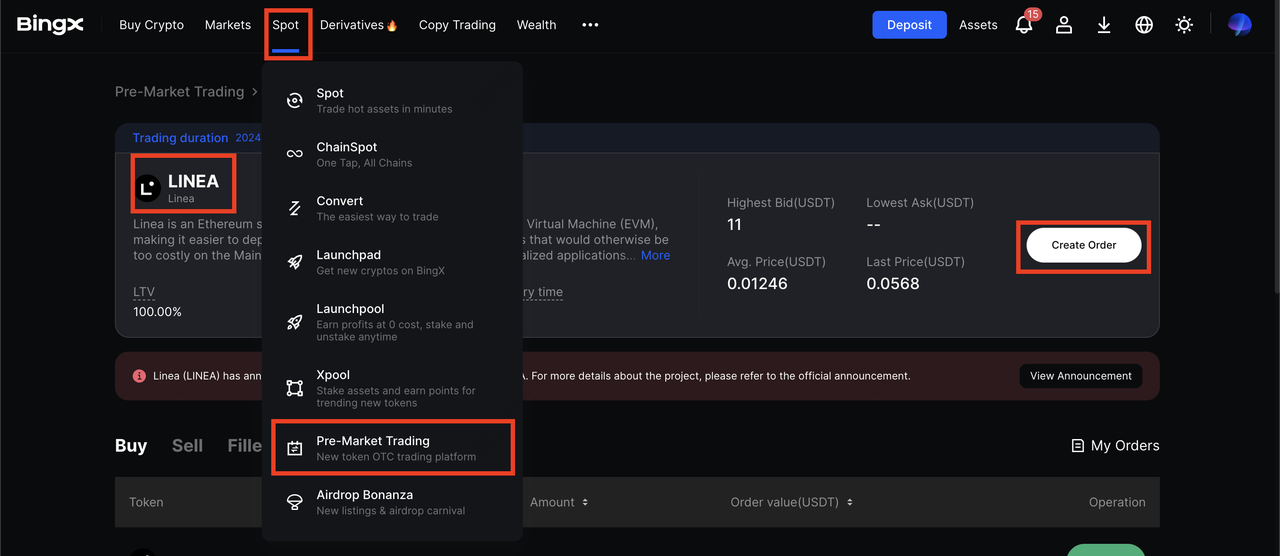Open Wealth menu
Image resolution: width=1280 pixels, height=556 pixels.
536,25
